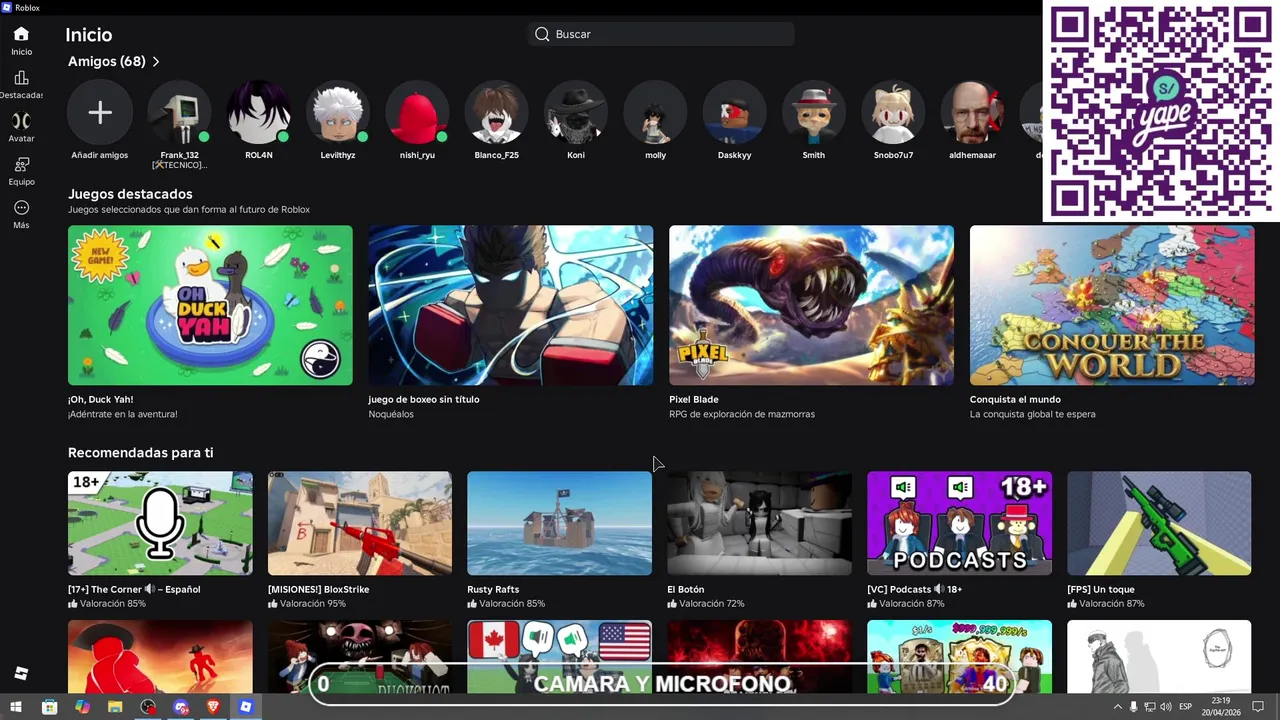
Task: Click the "Juegos destacados" heading
Action: coord(130,194)
